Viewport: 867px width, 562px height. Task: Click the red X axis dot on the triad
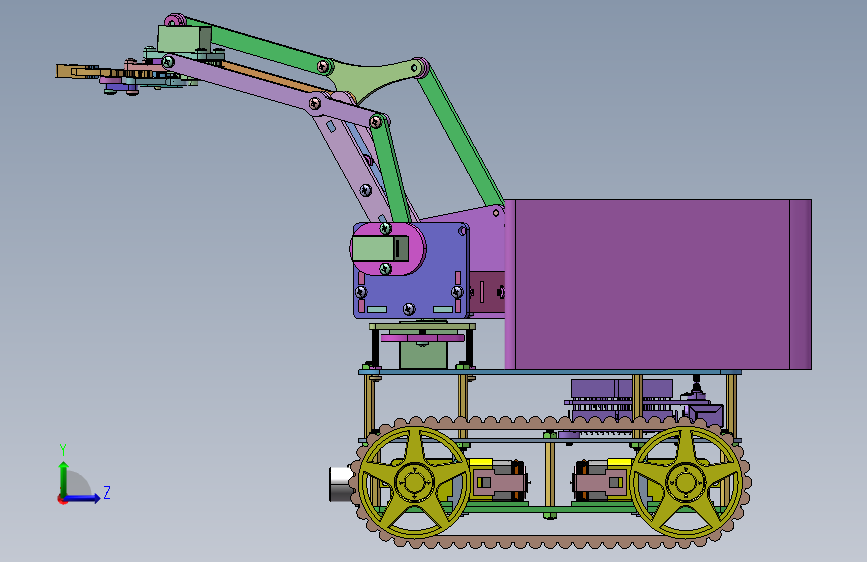62,499
